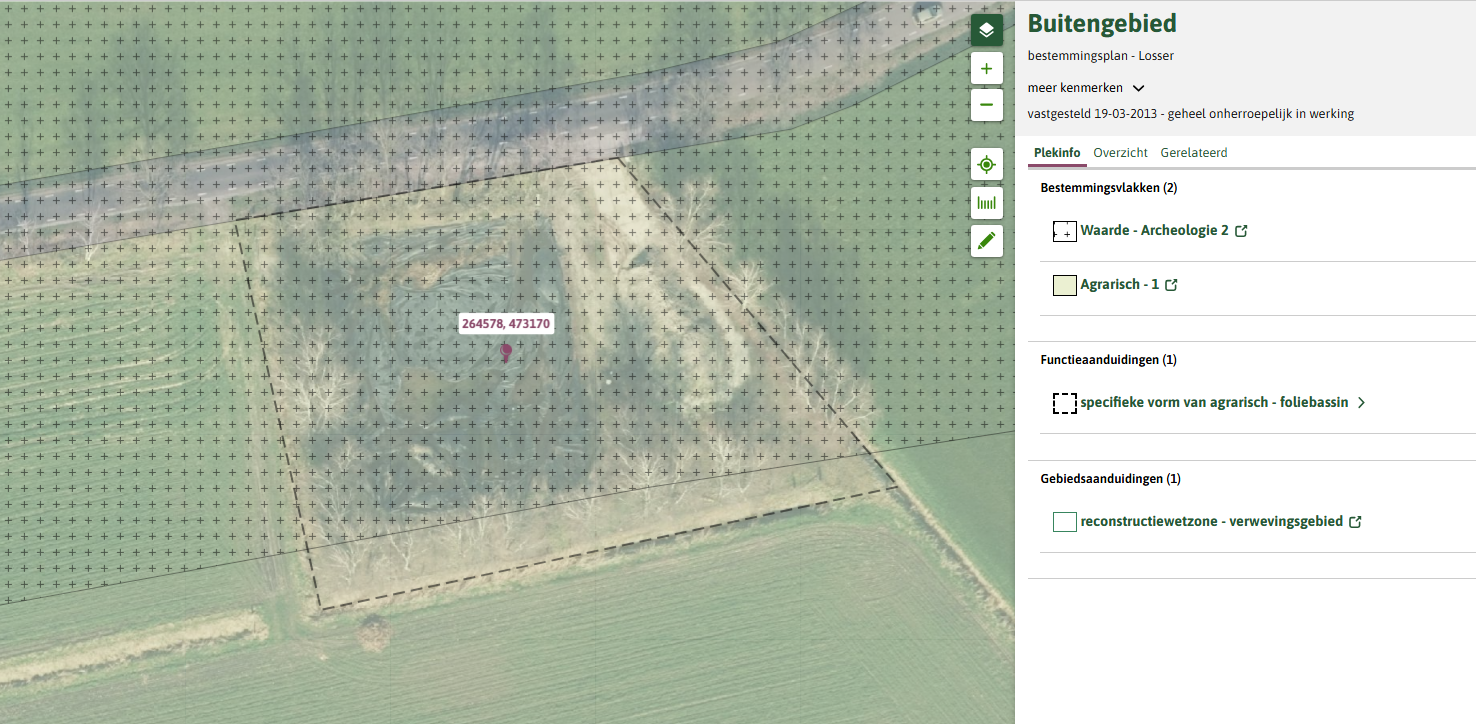This screenshot has height=724, width=1476.
Task: Activate the measuring ruler tool
Action: pyautogui.click(x=987, y=203)
